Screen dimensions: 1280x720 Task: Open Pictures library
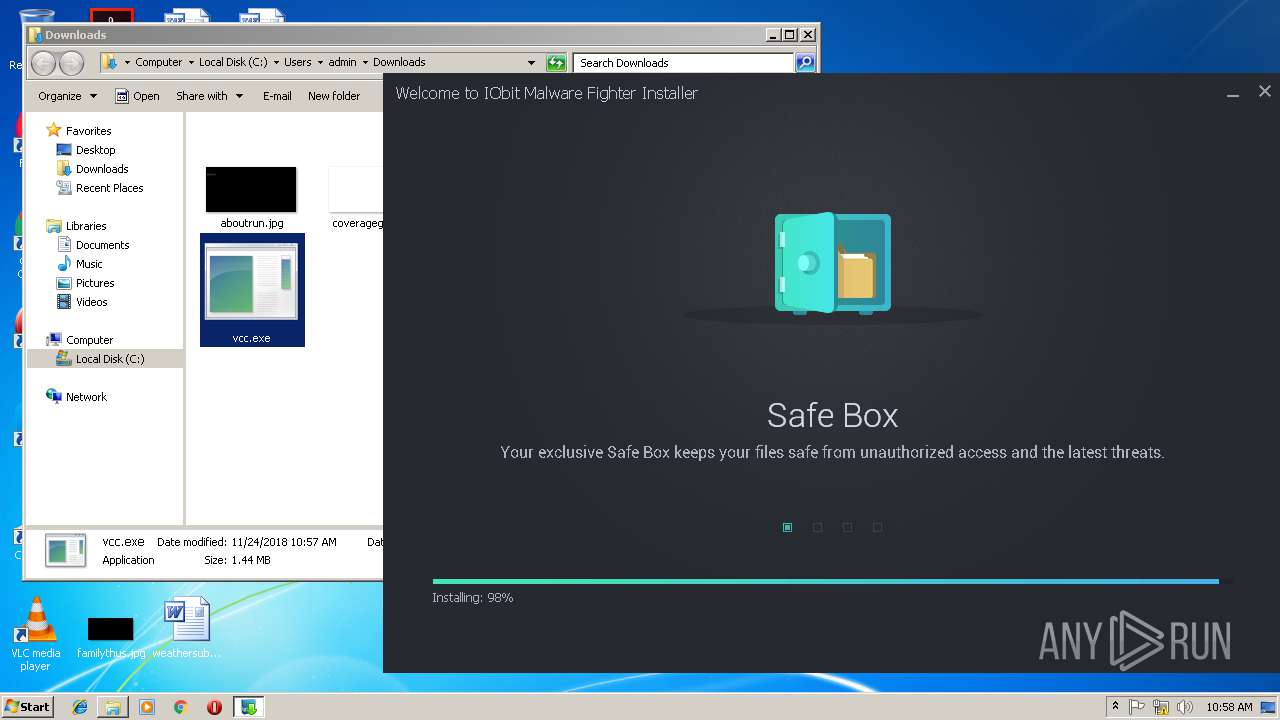(x=95, y=283)
